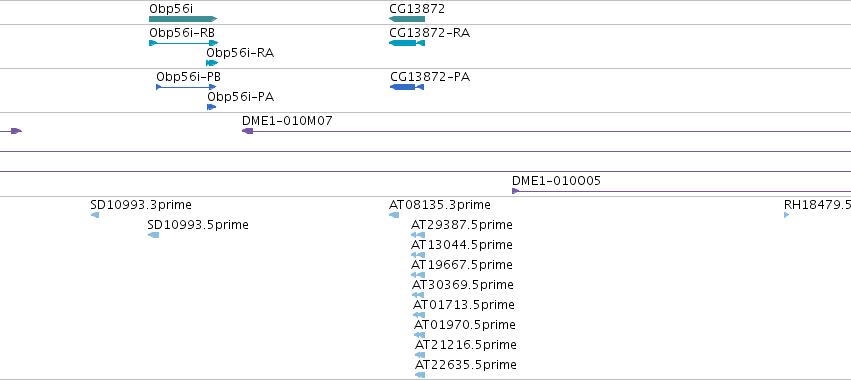Select the AT08135.3prime EST glyph

coord(394,215)
